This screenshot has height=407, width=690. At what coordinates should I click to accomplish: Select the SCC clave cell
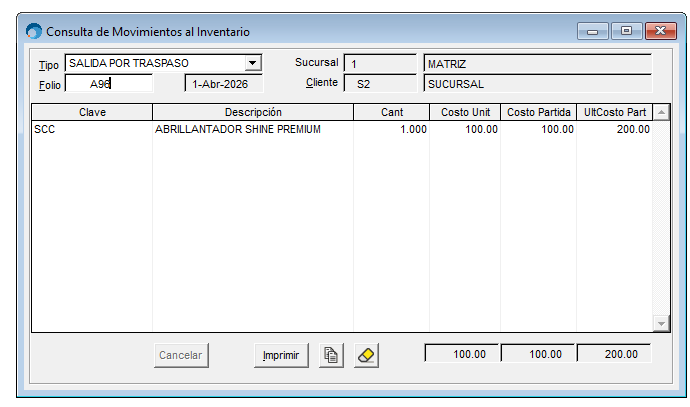(x=92, y=129)
